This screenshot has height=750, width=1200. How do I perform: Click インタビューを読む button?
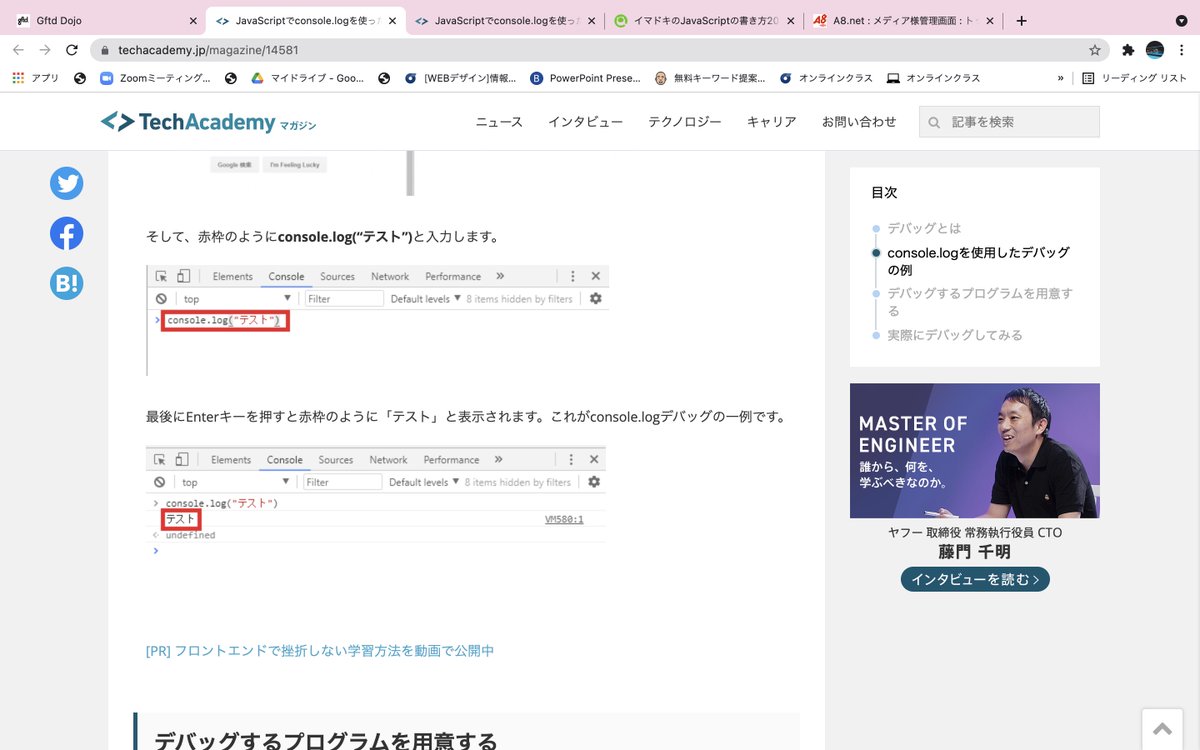pyautogui.click(x=975, y=579)
